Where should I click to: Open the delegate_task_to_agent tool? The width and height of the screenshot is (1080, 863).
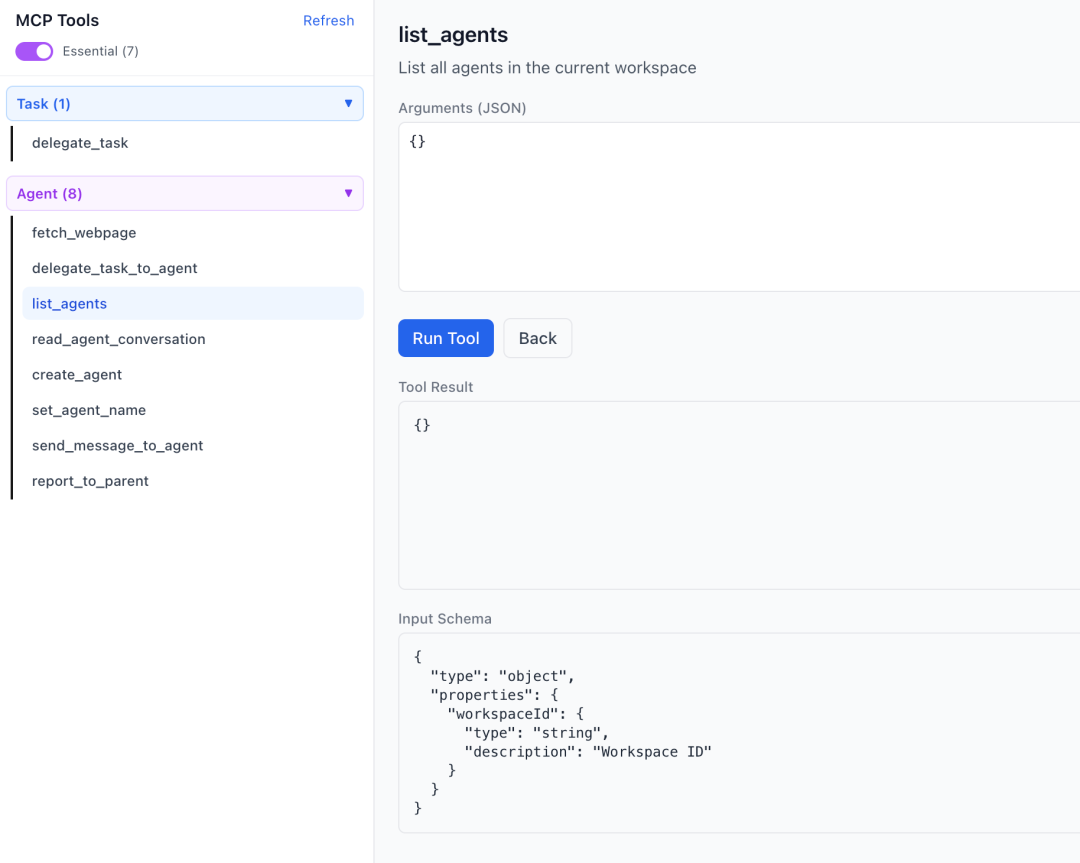tap(114, 268)
